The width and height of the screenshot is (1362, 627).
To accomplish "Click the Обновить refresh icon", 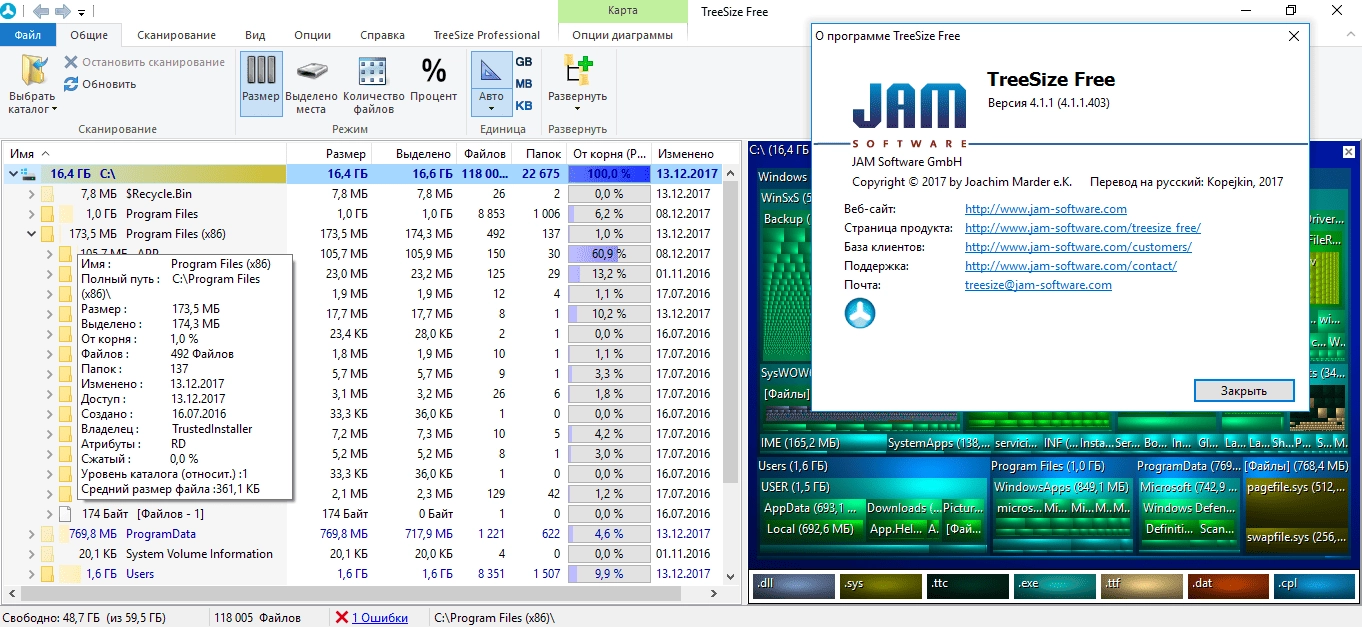I will coord(71,84).
